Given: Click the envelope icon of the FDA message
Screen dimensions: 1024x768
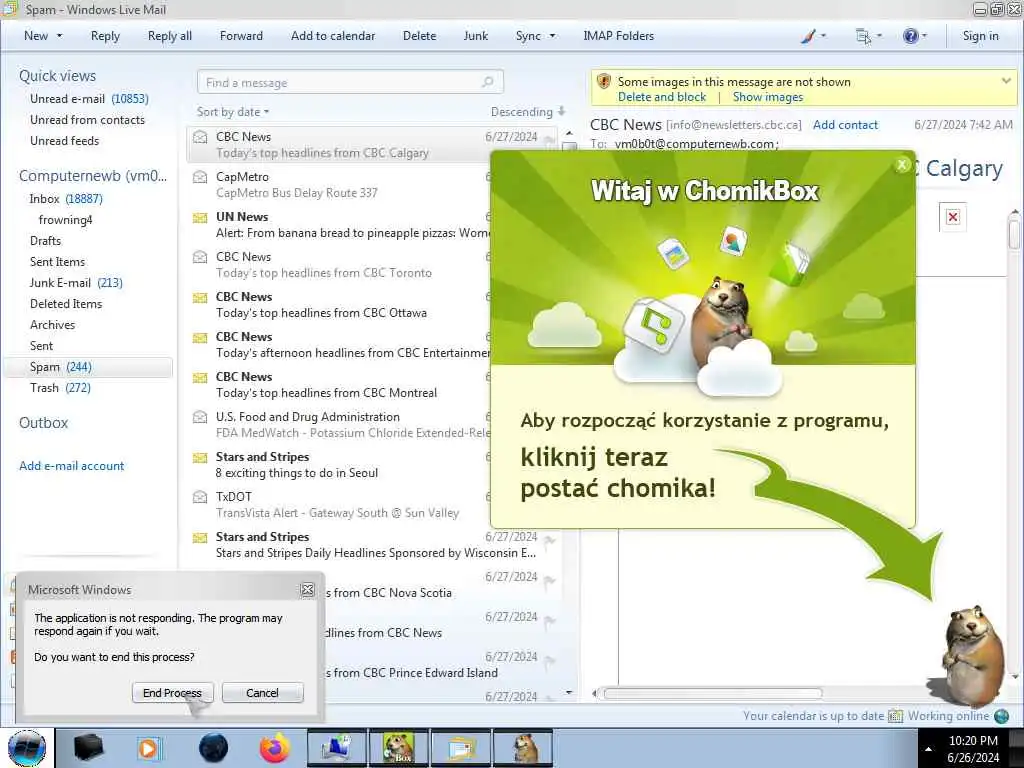Looking at the screenshot, I should pos(200,417).
